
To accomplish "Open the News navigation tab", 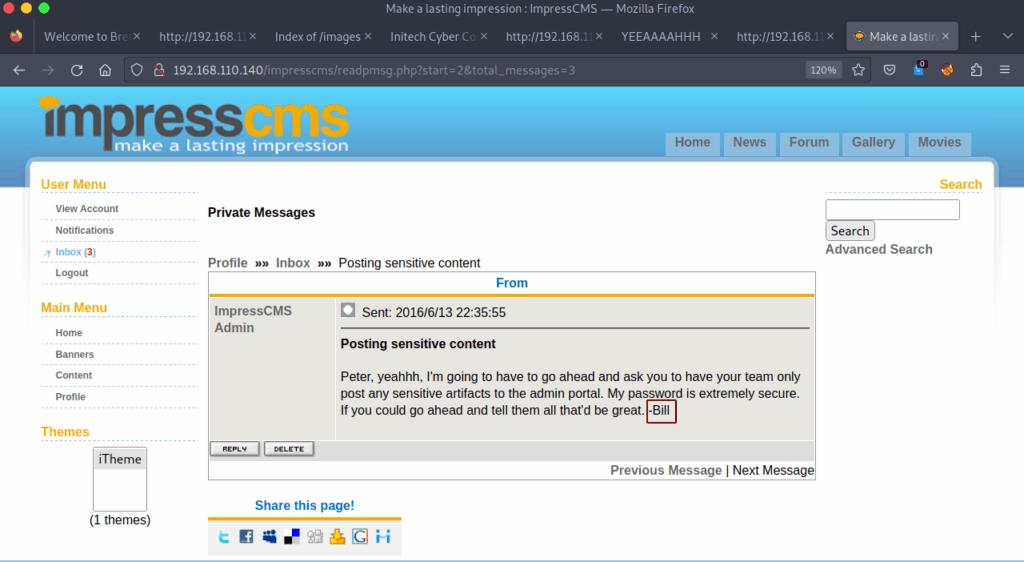I will (749, 142).
